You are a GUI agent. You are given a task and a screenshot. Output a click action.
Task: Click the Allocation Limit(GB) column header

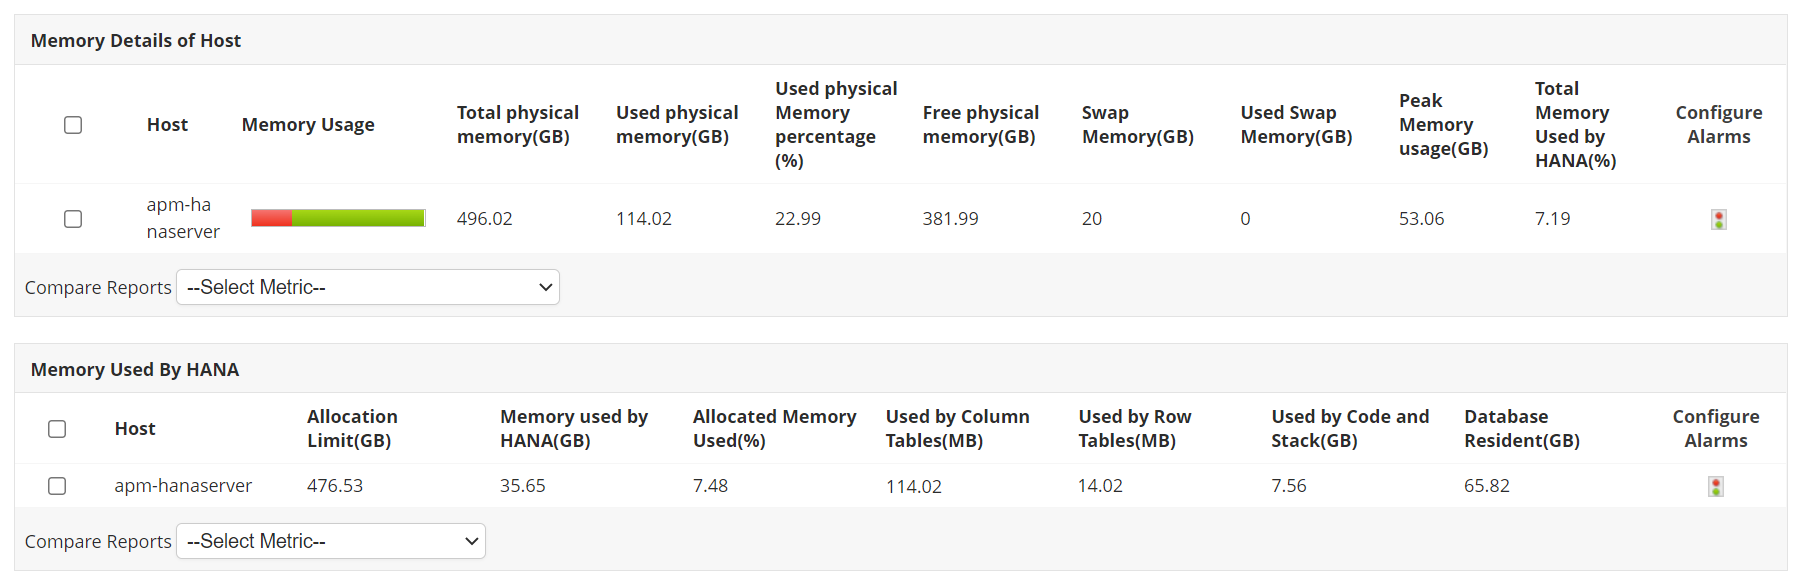(352, 429)
